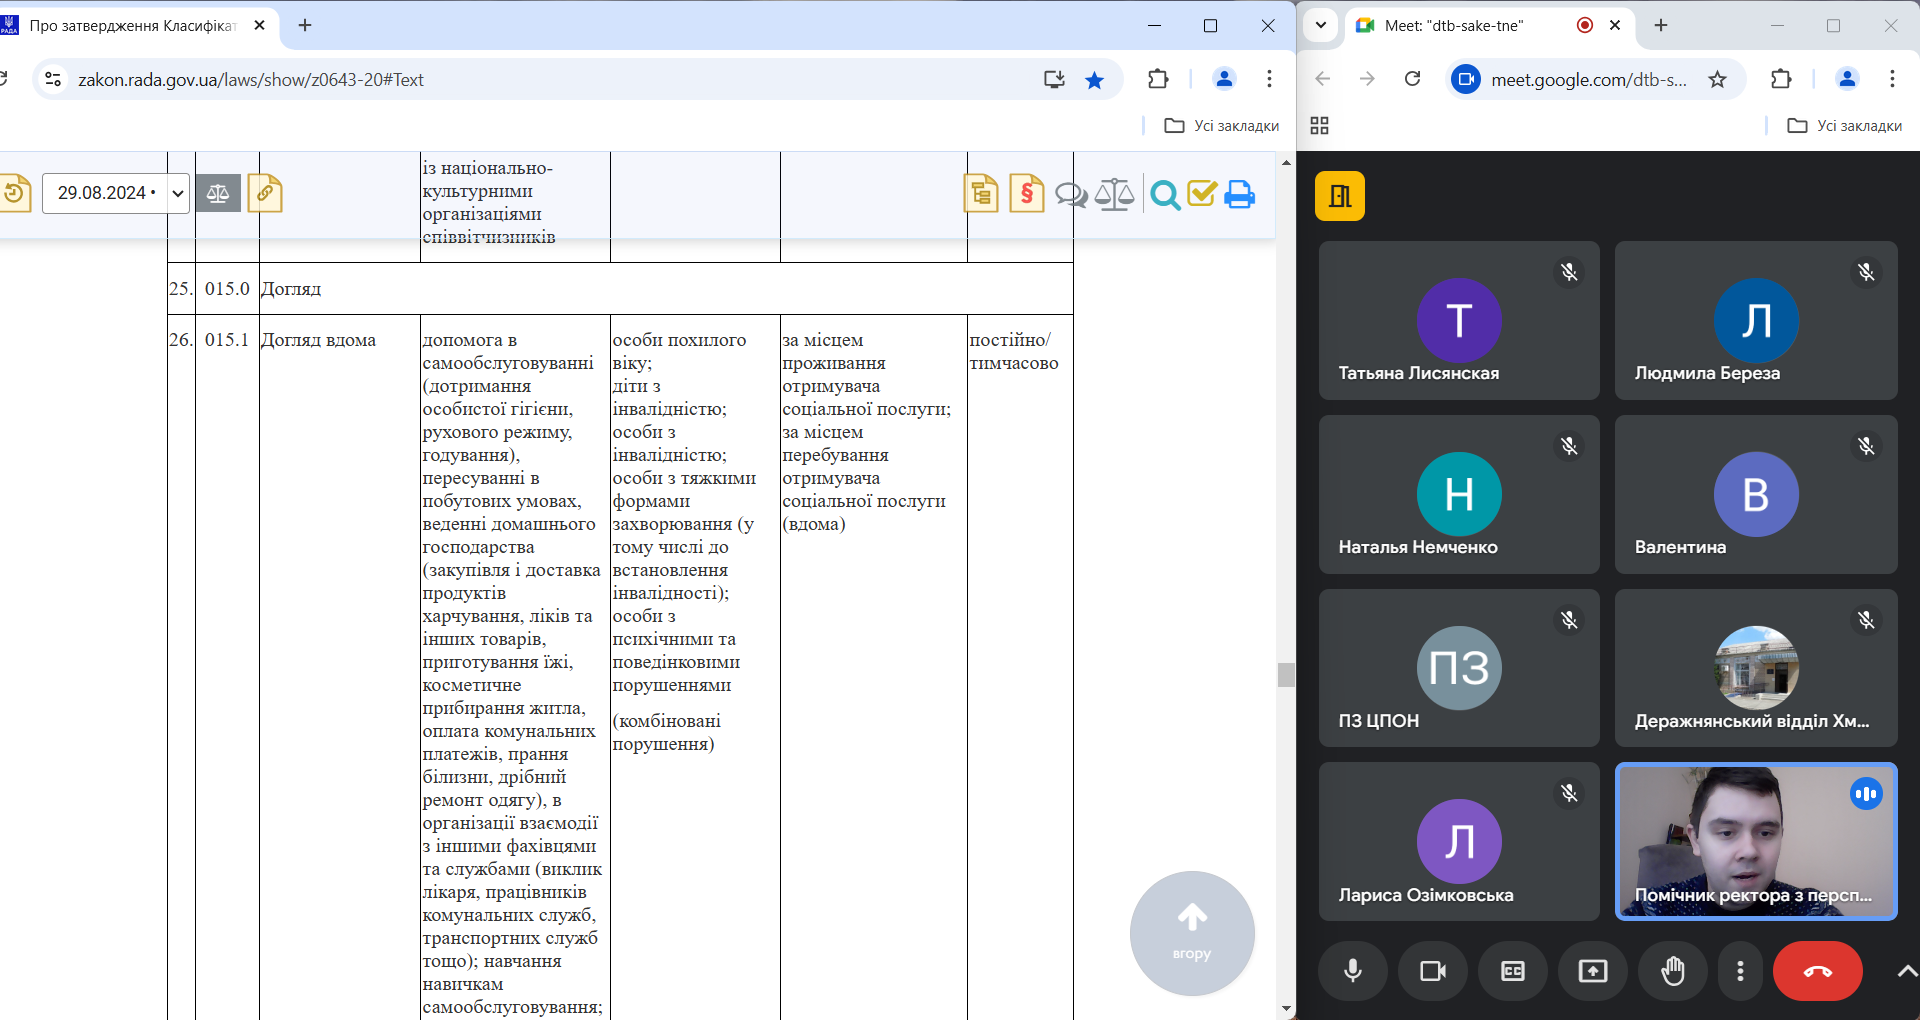The height and width of the screenshot is (1020, 1920).
Task: Click scrollbar down arrow on rada page
Action: point(1286,1009)
